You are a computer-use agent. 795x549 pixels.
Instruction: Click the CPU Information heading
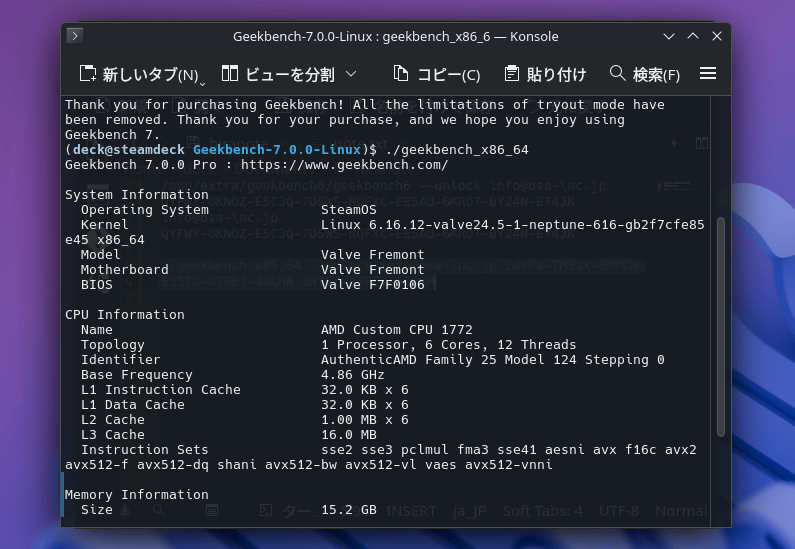tap(125, 315)
